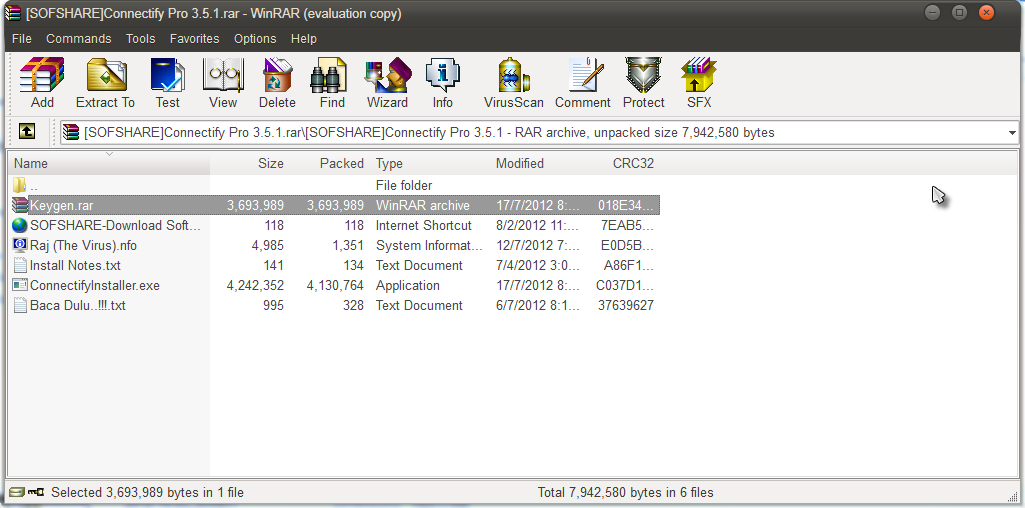The height and width of the screenshot is (508, 1025).
Task: Open the Comment tool
Action: click(x=582, y=83)
